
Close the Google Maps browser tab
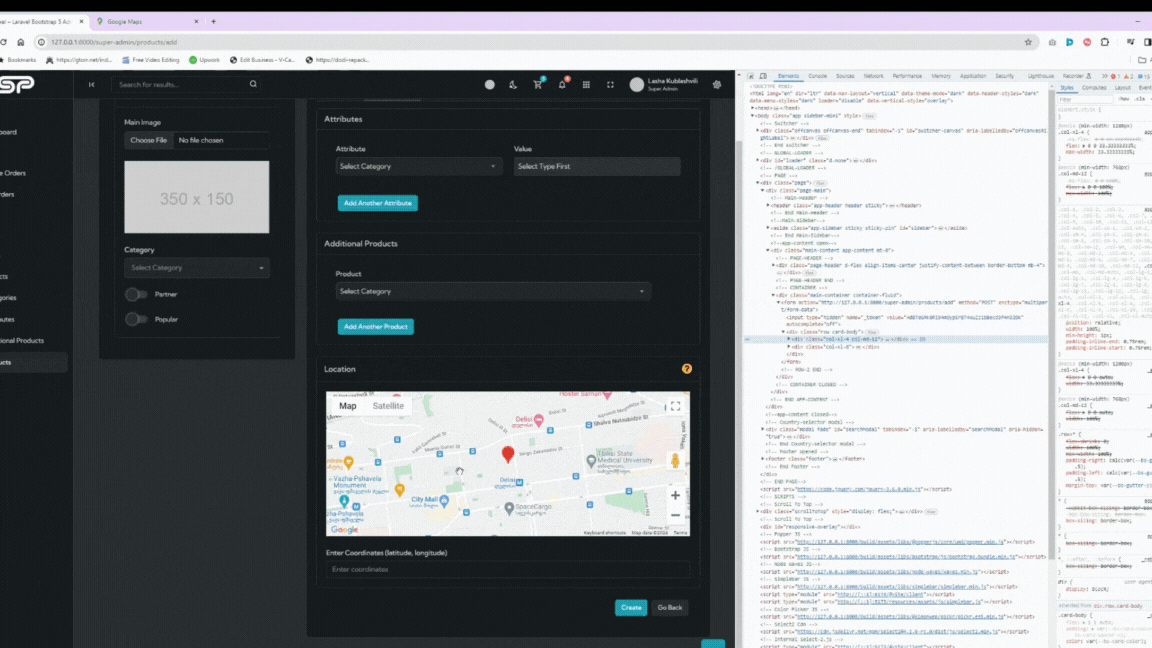(196, 21)
